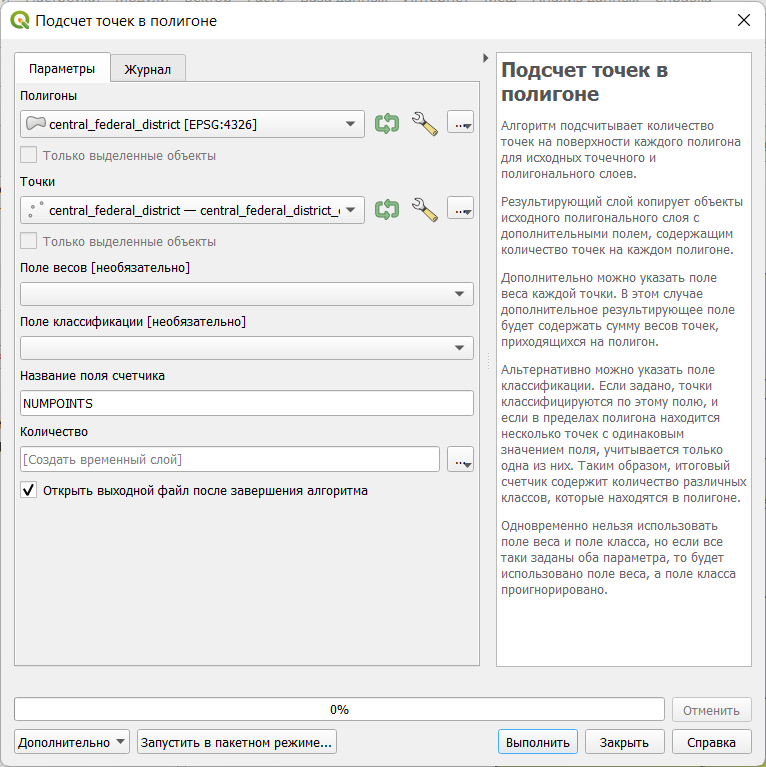Click the NUMPOINTS field name input

pos(247,403)
